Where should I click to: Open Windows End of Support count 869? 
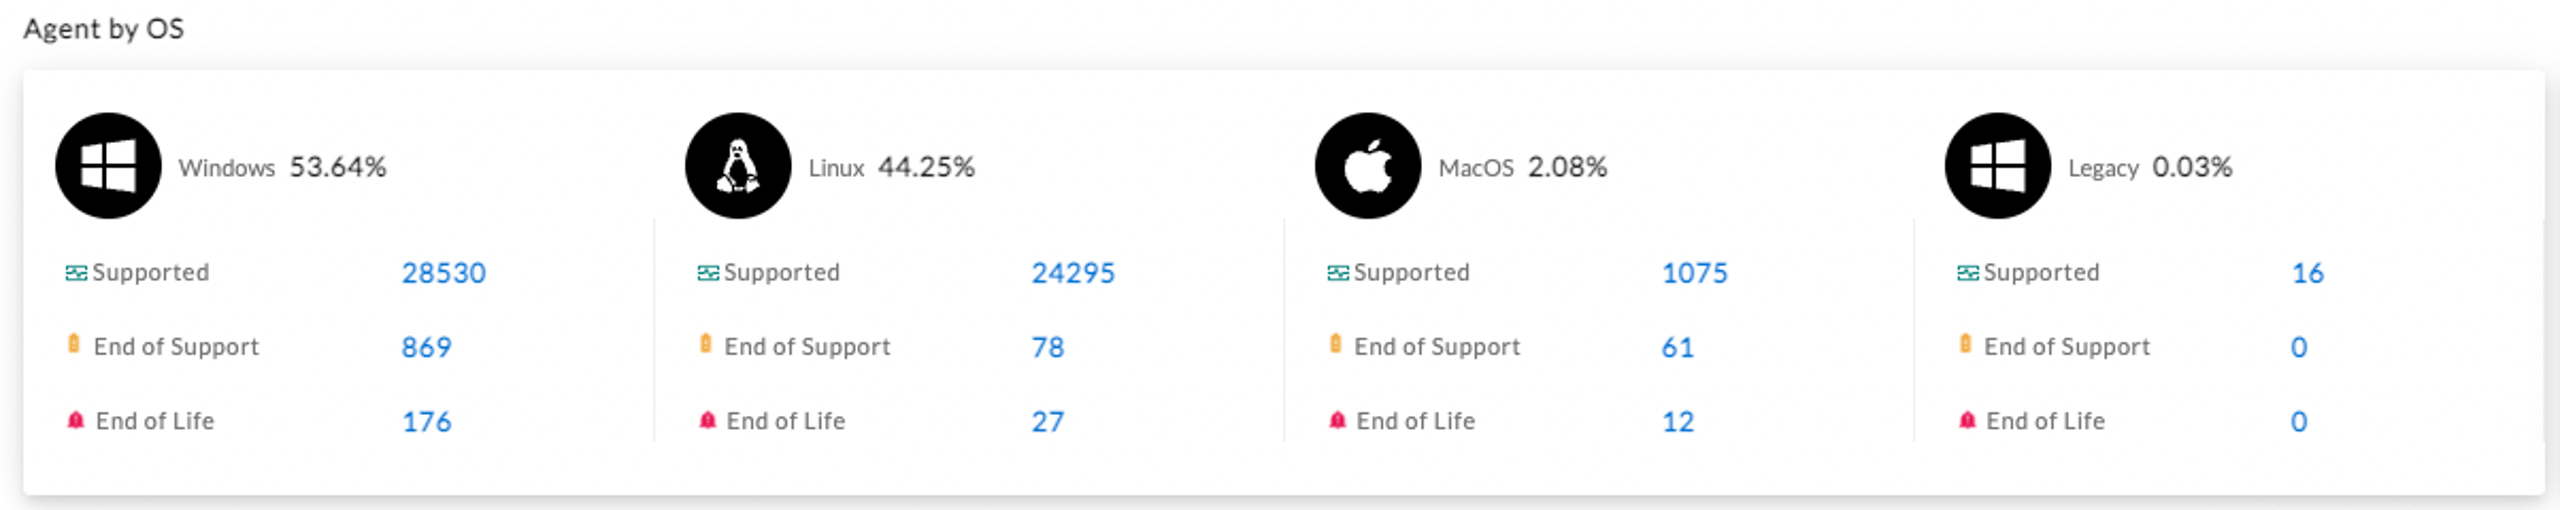[x=427, y=347]
